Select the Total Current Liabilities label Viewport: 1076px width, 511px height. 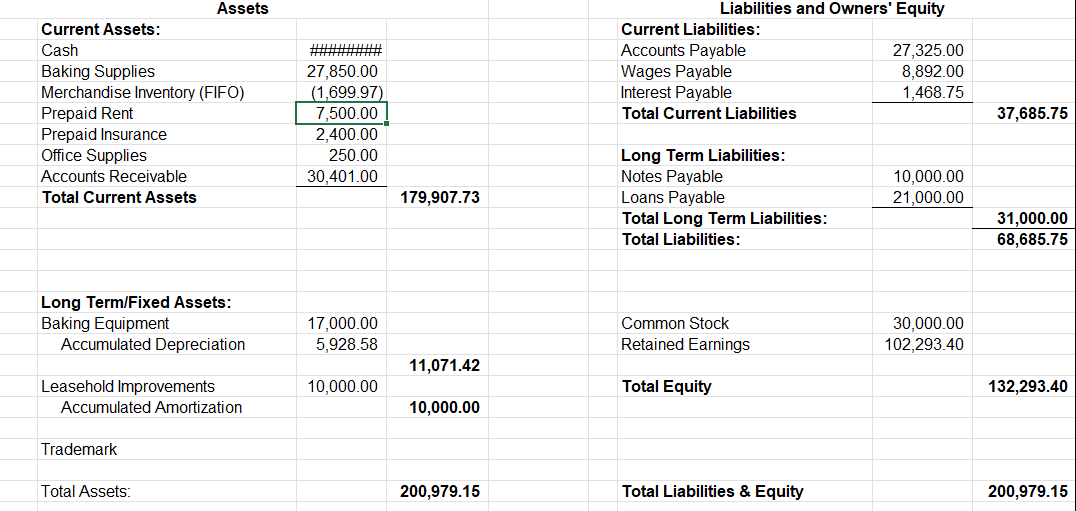pos(708,113)
